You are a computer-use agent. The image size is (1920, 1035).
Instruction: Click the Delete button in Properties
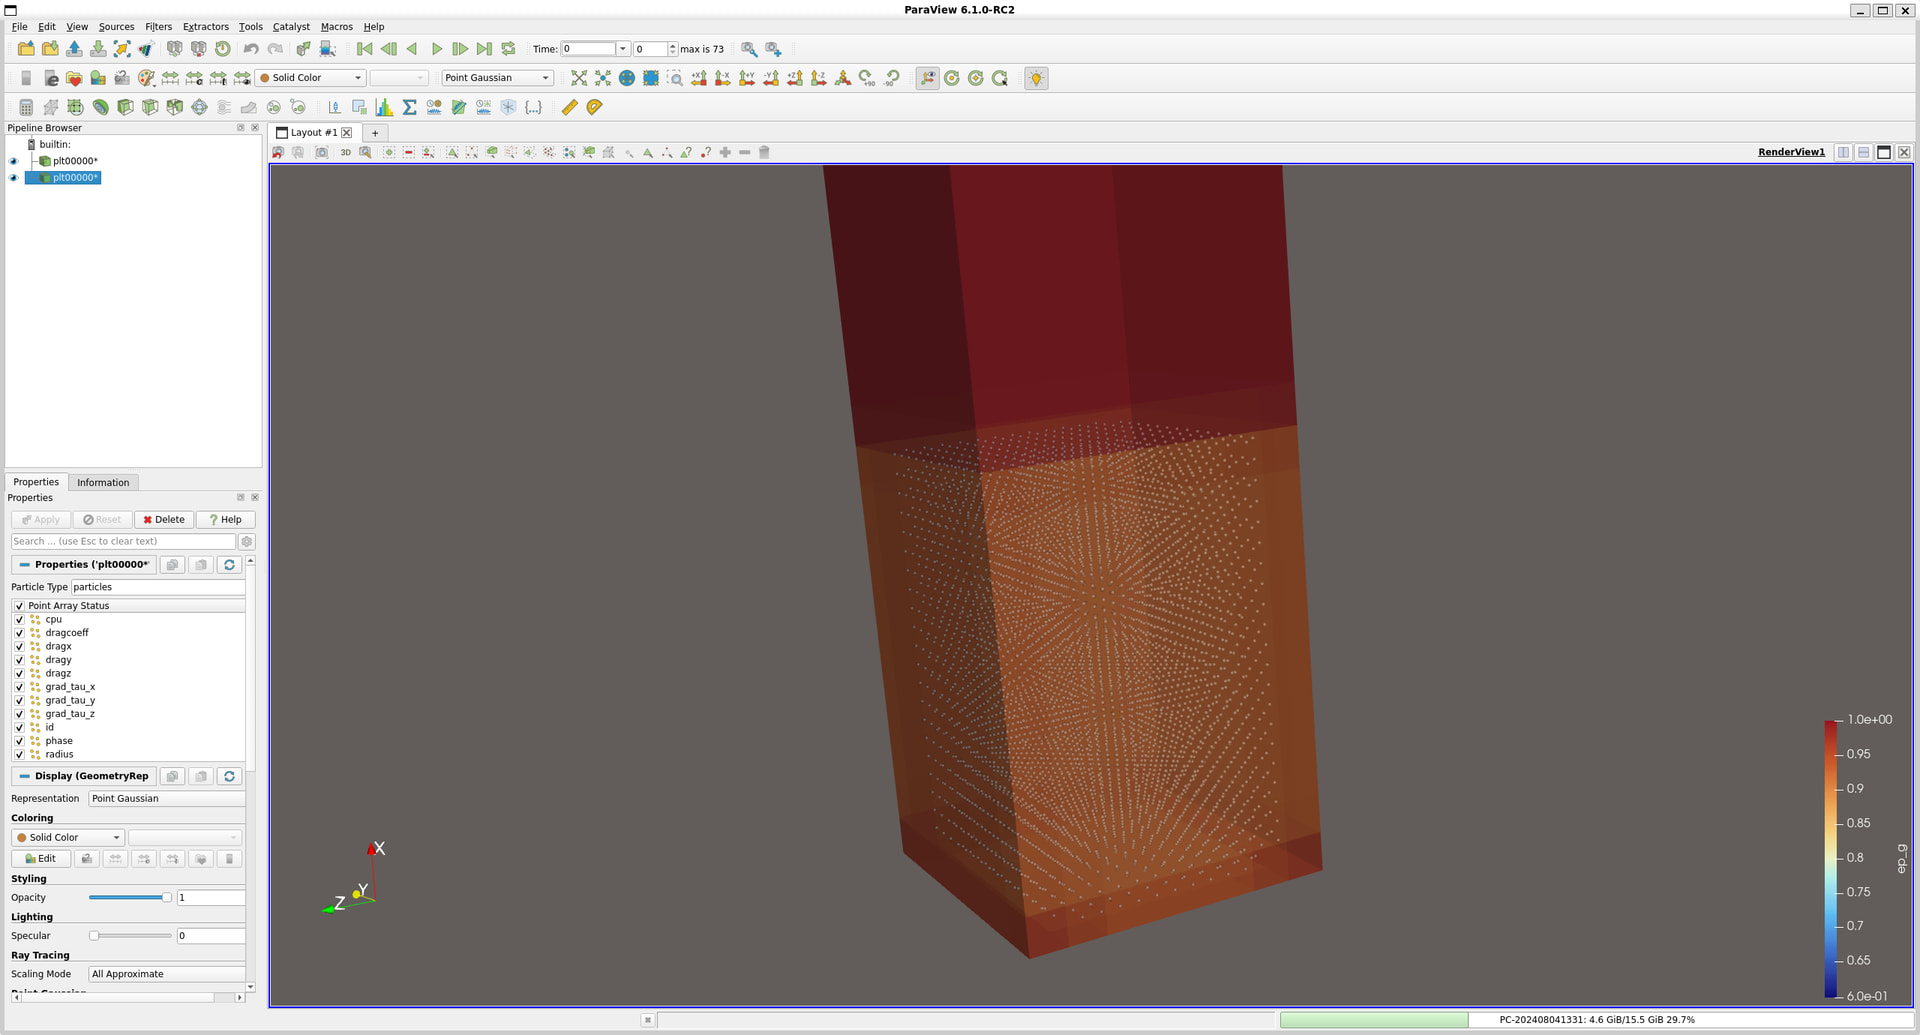(164, 520)
